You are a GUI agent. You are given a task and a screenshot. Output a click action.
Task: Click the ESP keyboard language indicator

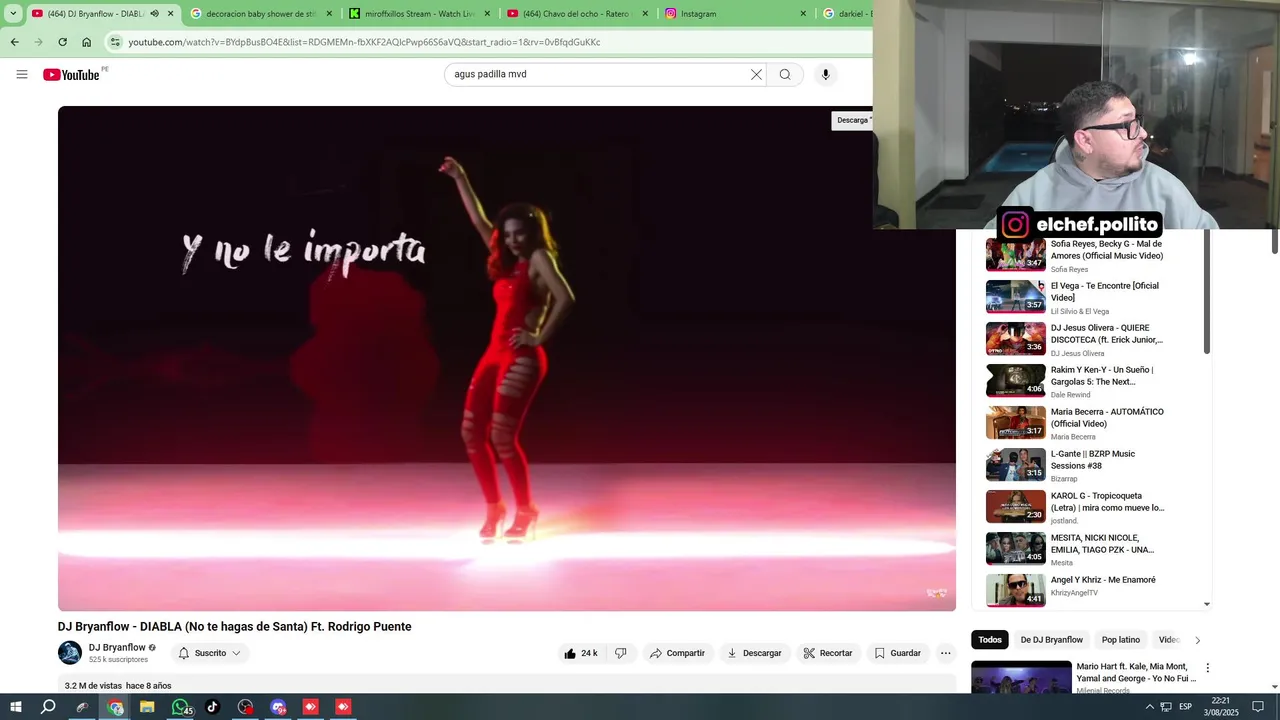click(x=1185, y=707)
